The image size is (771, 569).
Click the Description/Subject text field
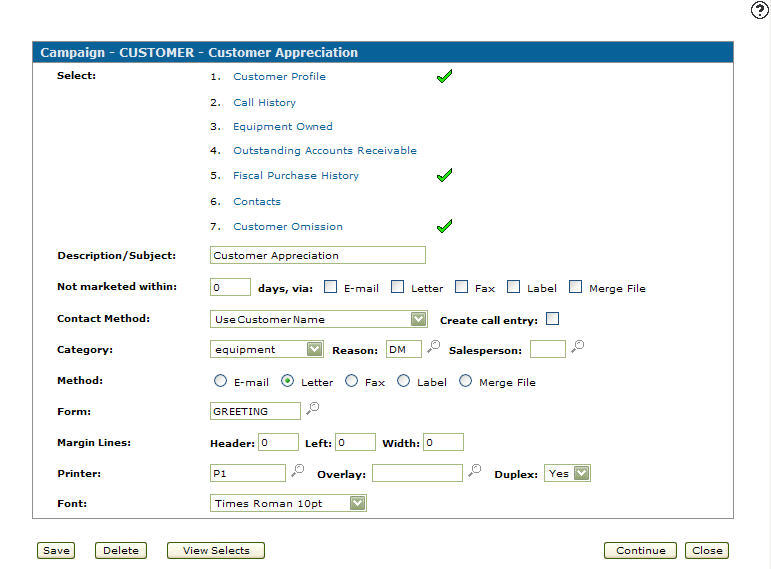[x=318, y=255]
